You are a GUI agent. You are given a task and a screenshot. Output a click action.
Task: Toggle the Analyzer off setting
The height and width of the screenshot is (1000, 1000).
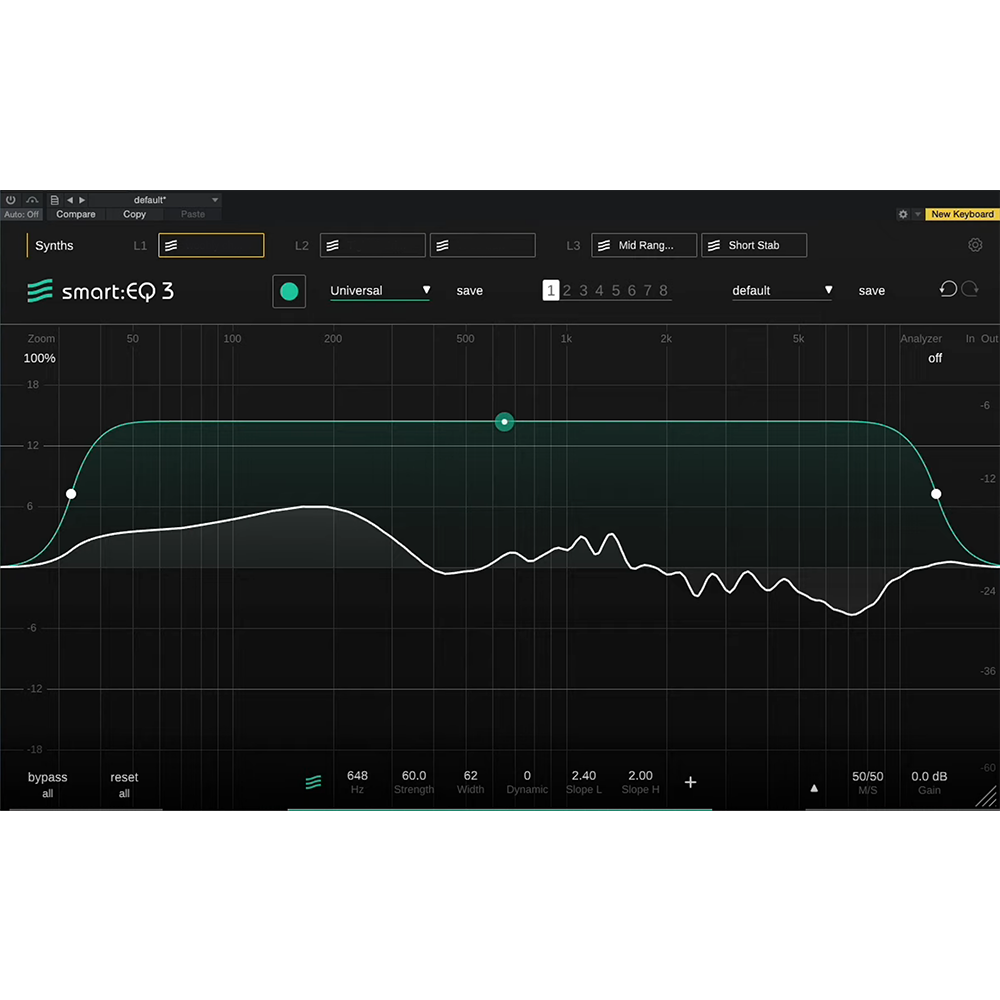coord(934,358)
